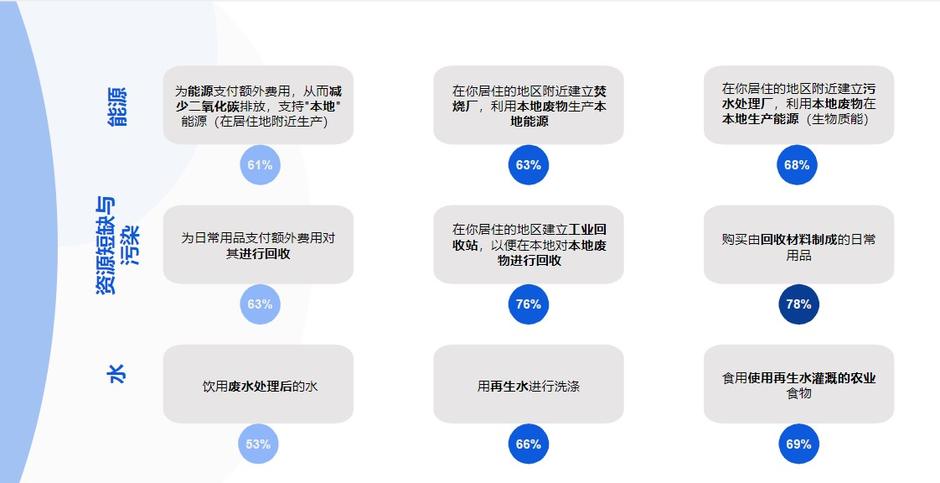Click the 饮用废水处理后的水 card
The width and height of the screenshot is (940, 483).
pyautogui.click(x=258, y=384)
